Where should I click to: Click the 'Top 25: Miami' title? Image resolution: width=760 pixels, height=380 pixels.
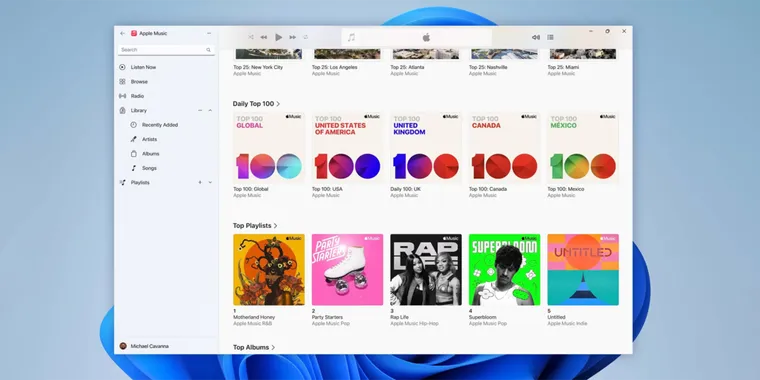[x=563, y=67]
